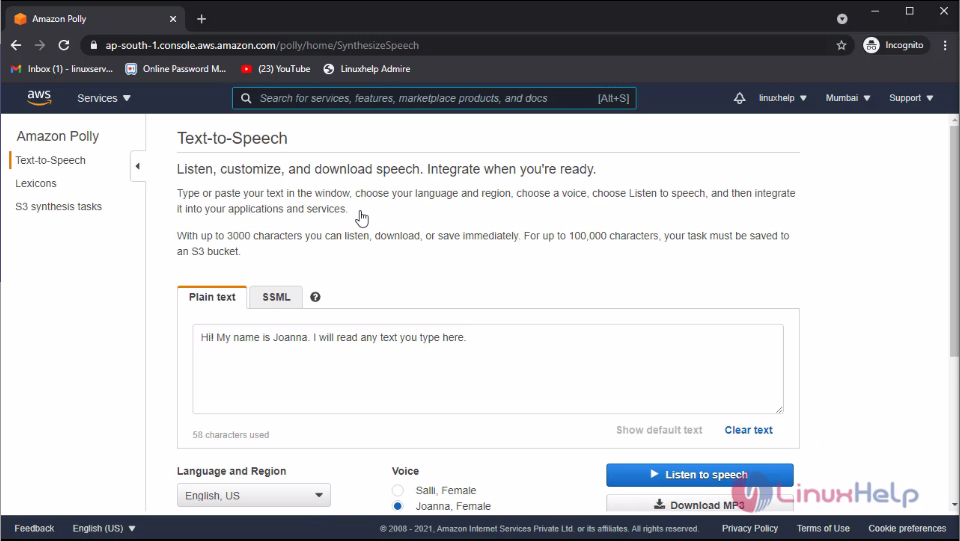960x541 pixels.
Task: Click the AWS services search field
Action: [434, 98]
